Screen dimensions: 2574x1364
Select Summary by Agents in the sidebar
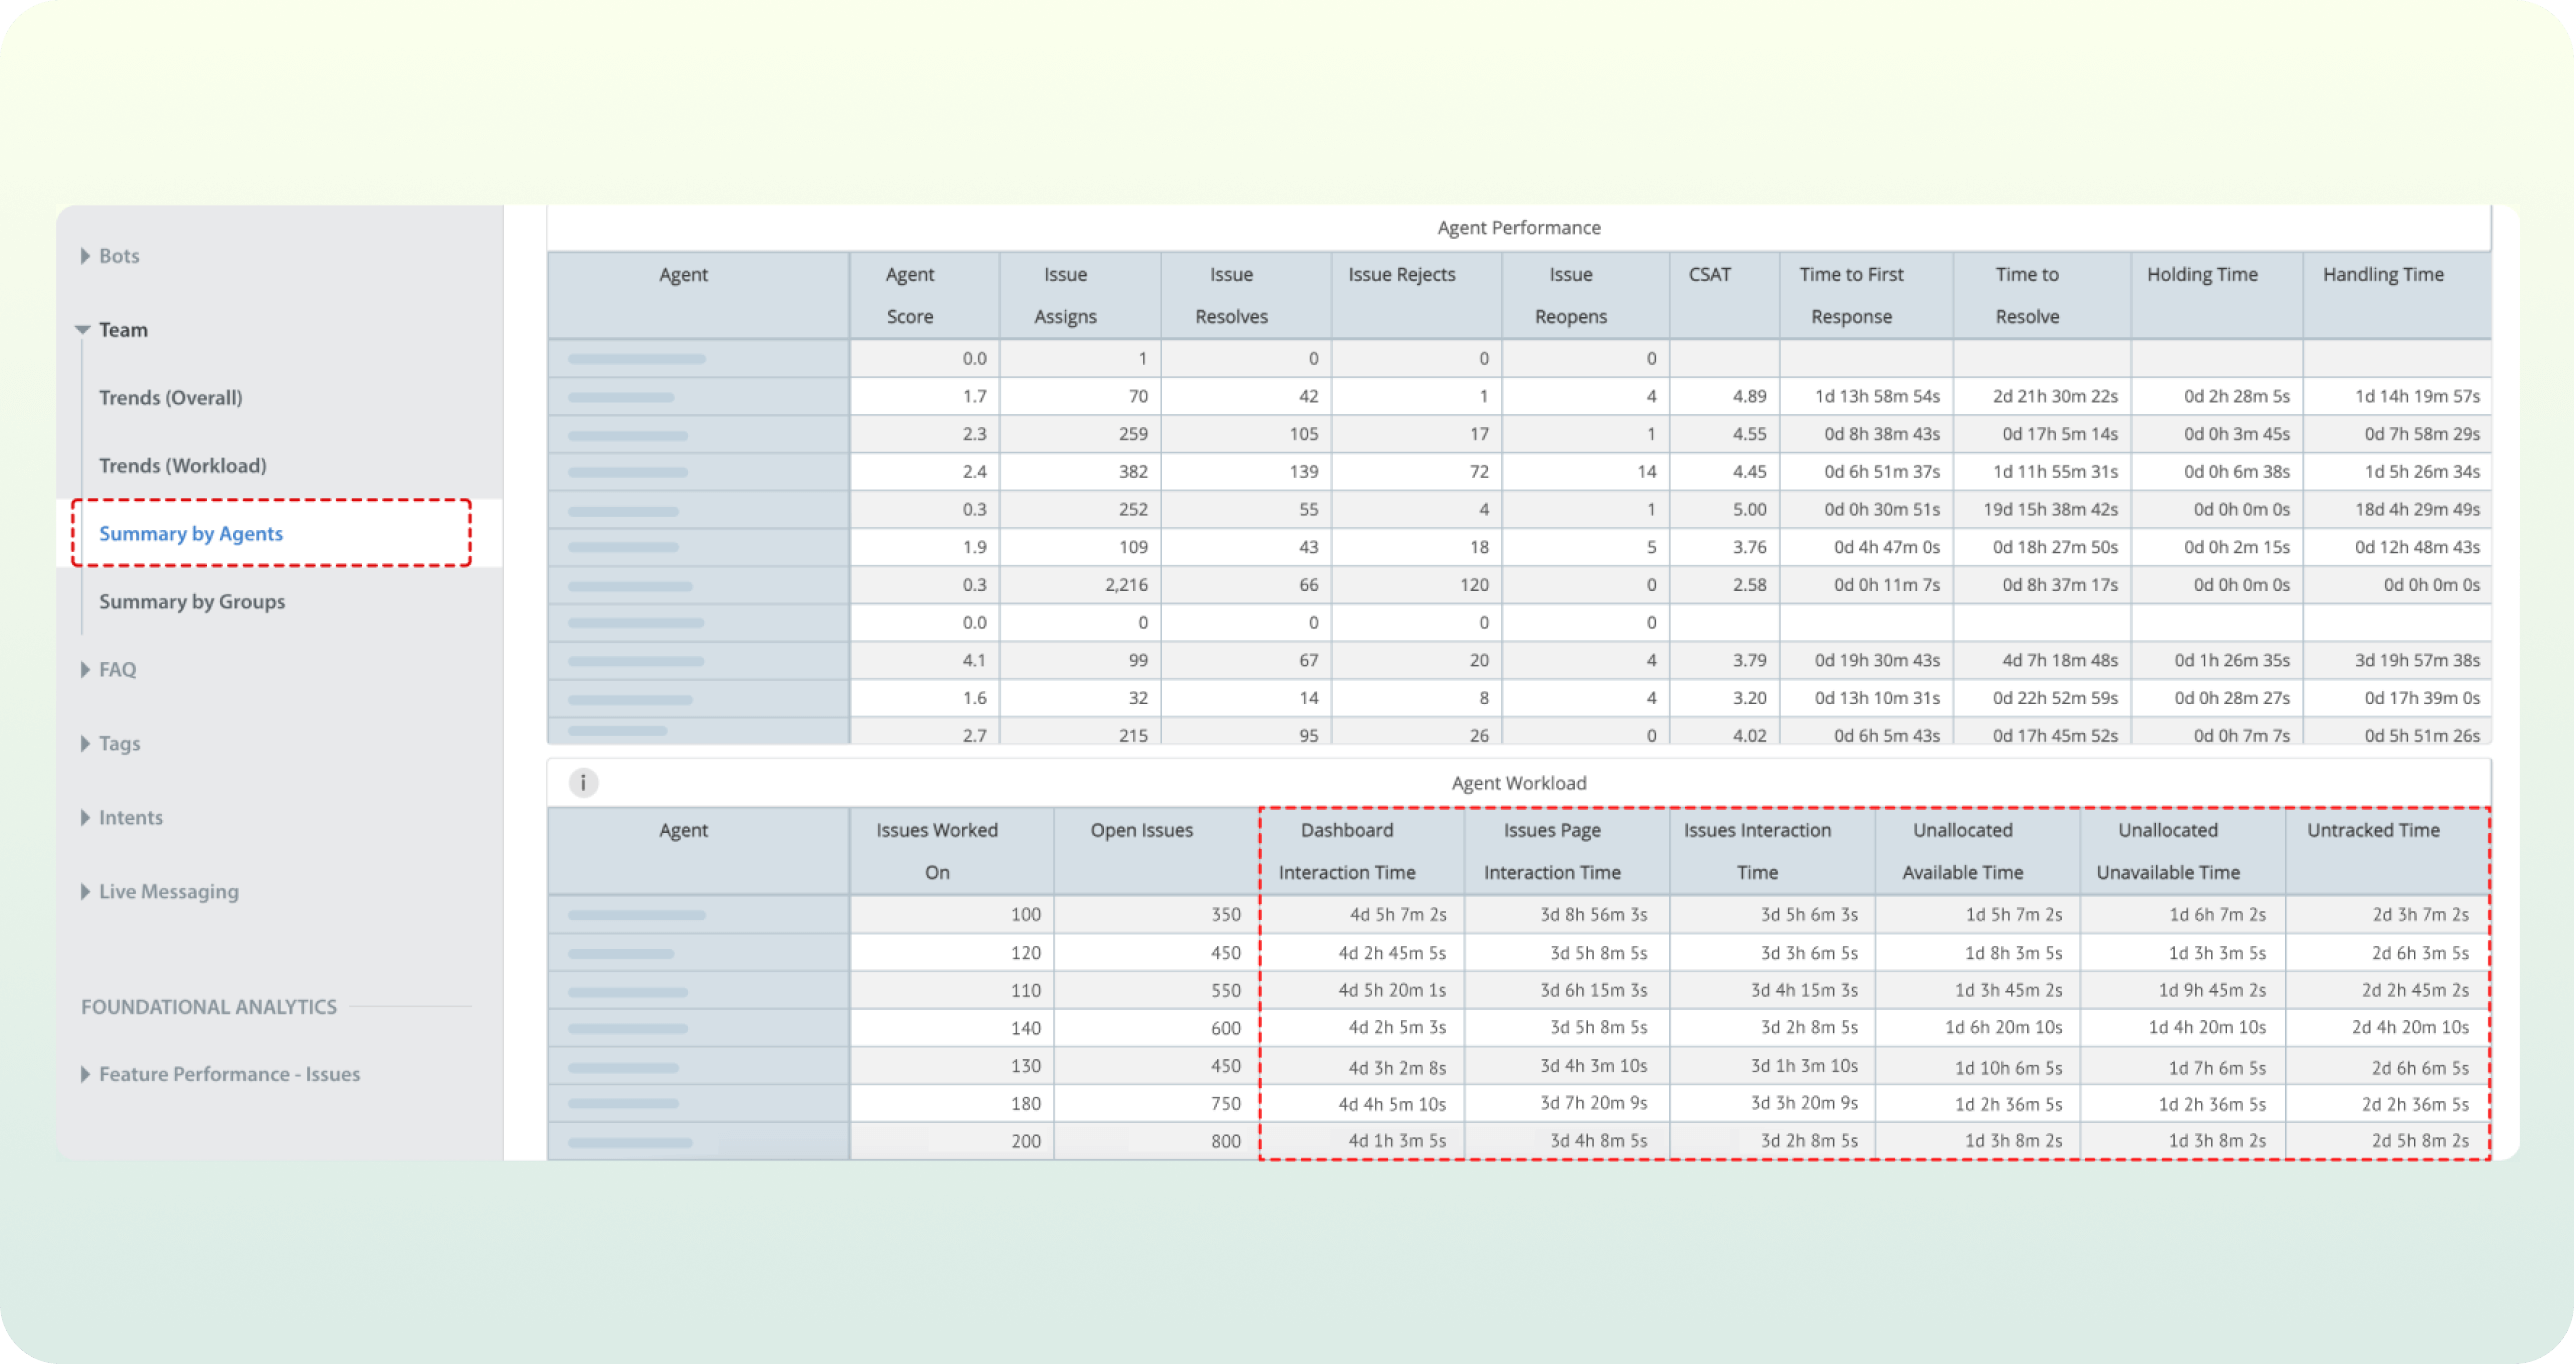tap(190, 533)
